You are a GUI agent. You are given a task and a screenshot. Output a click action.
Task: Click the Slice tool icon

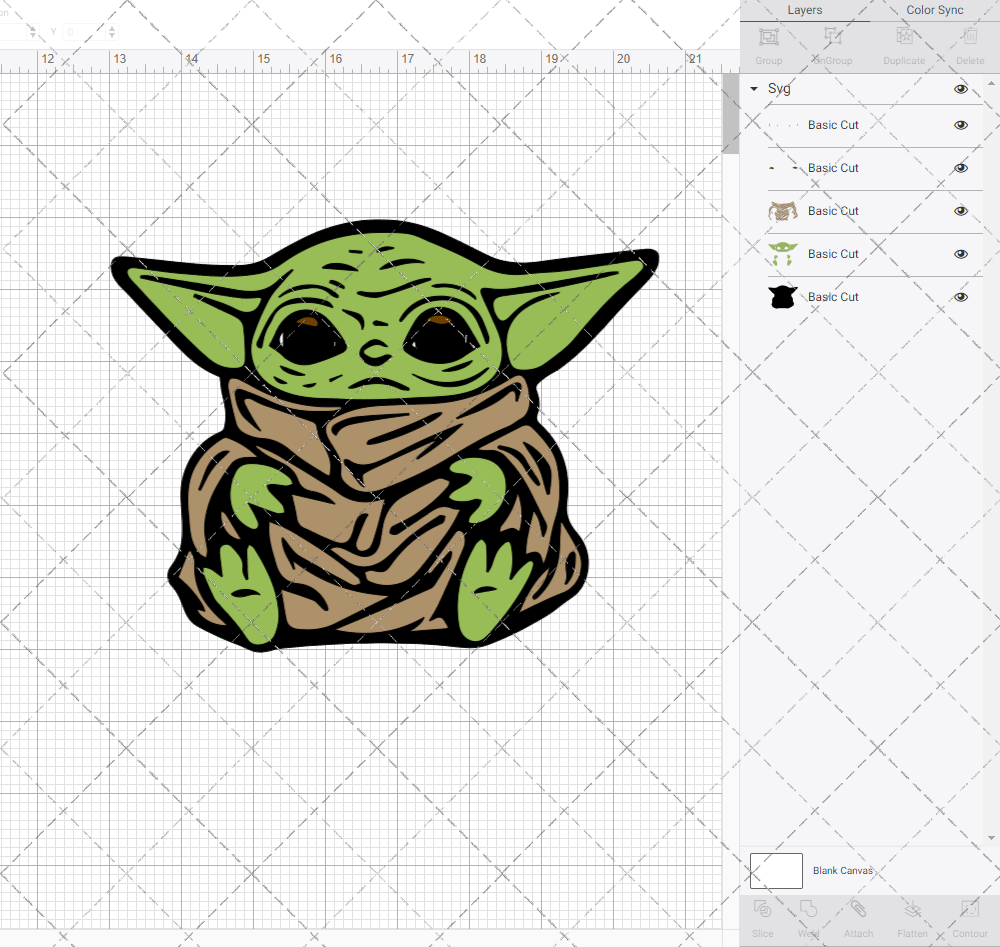pyautogui.click(x=762, y=908)
